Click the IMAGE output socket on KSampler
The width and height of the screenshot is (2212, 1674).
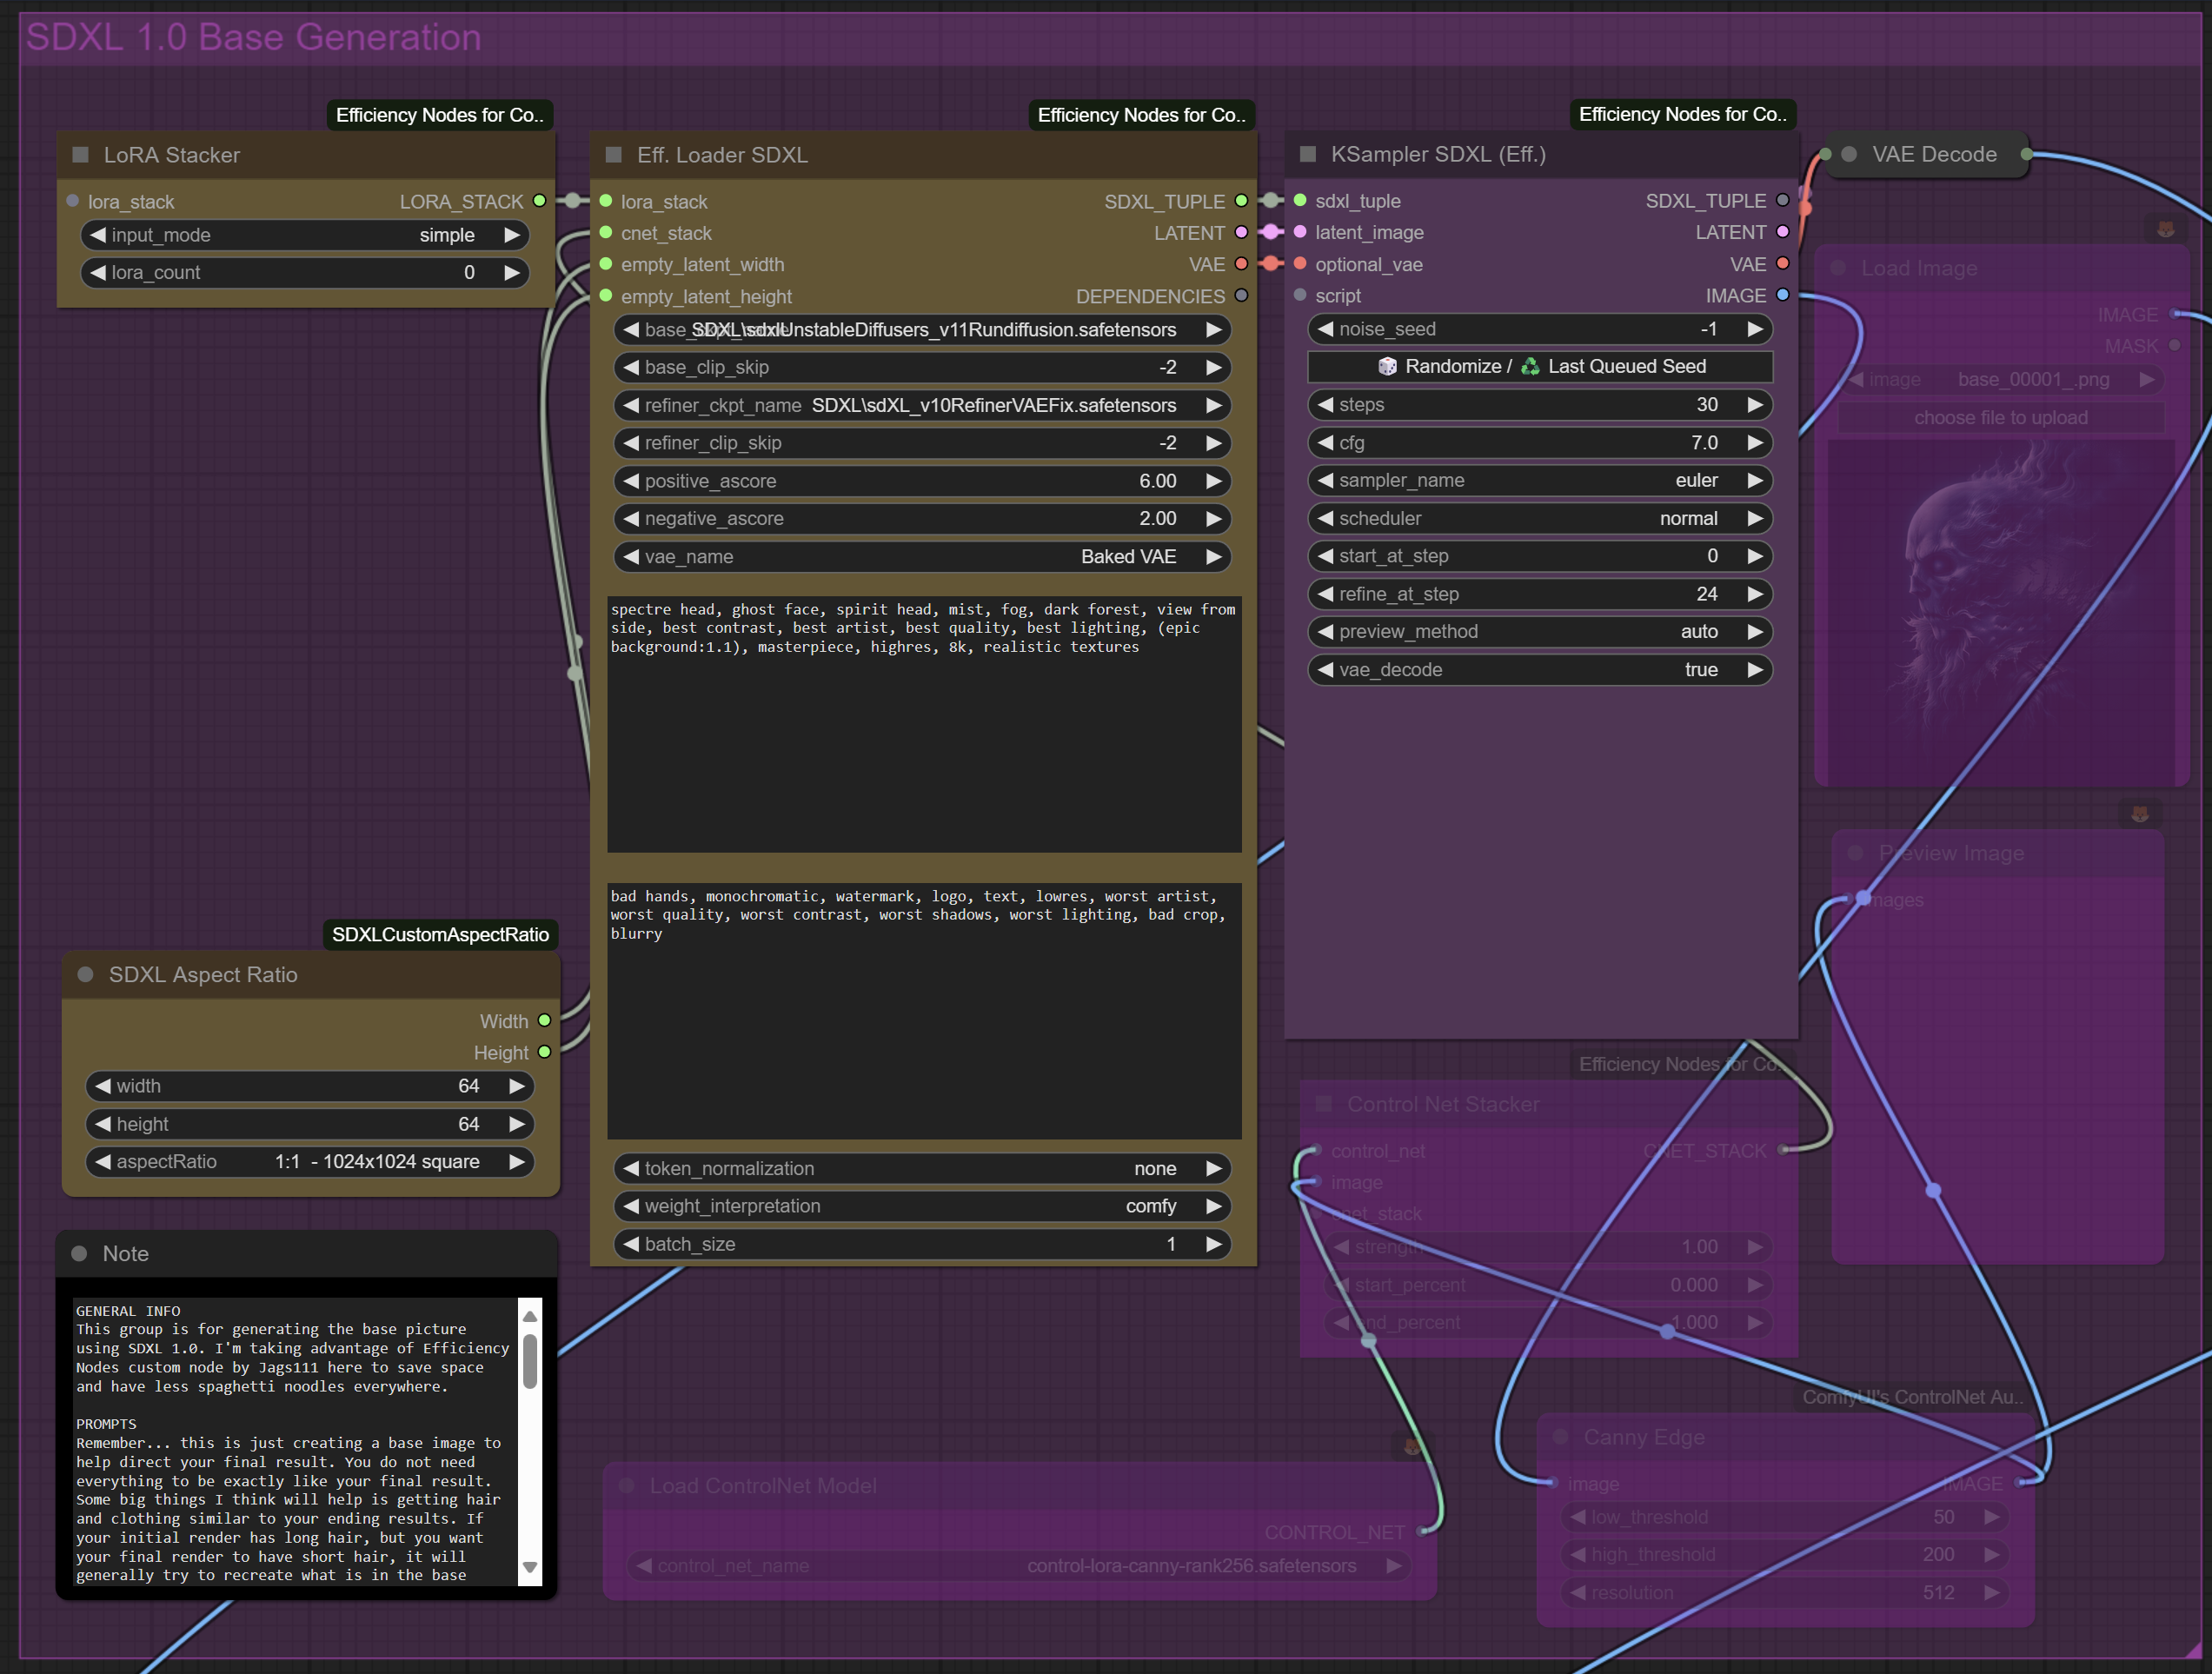(x=1783, y=295)
